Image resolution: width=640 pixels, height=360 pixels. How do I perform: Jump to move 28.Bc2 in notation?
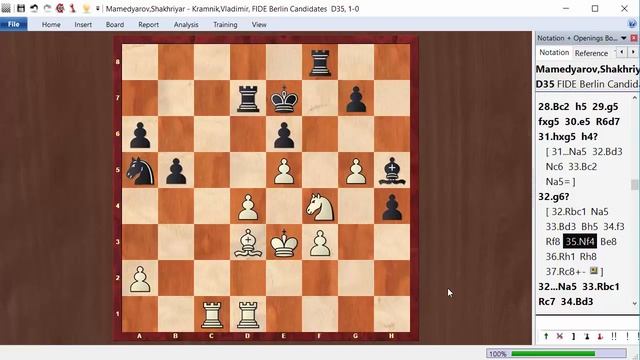click(x=553, y=107)
